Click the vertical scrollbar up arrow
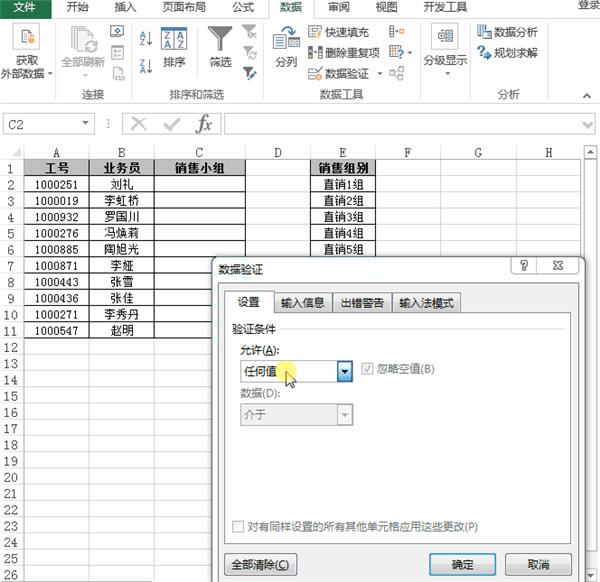 (590, 152)
